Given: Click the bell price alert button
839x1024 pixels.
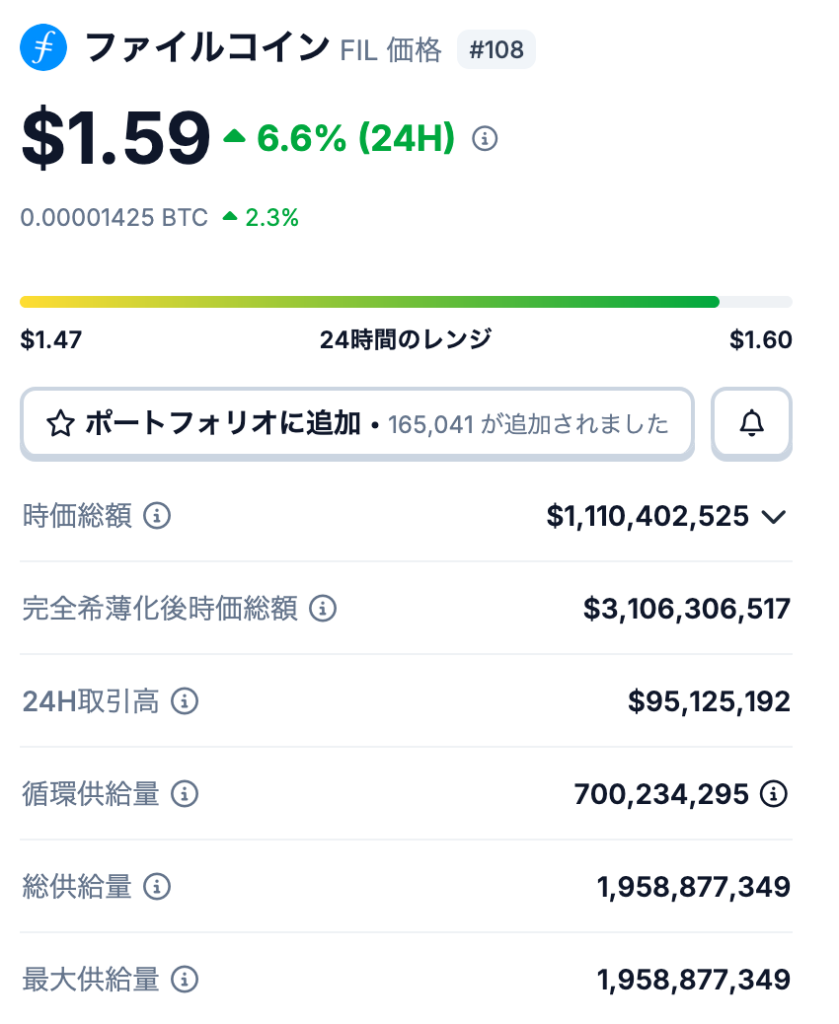Looking at the screenshot, I should 751,424.
